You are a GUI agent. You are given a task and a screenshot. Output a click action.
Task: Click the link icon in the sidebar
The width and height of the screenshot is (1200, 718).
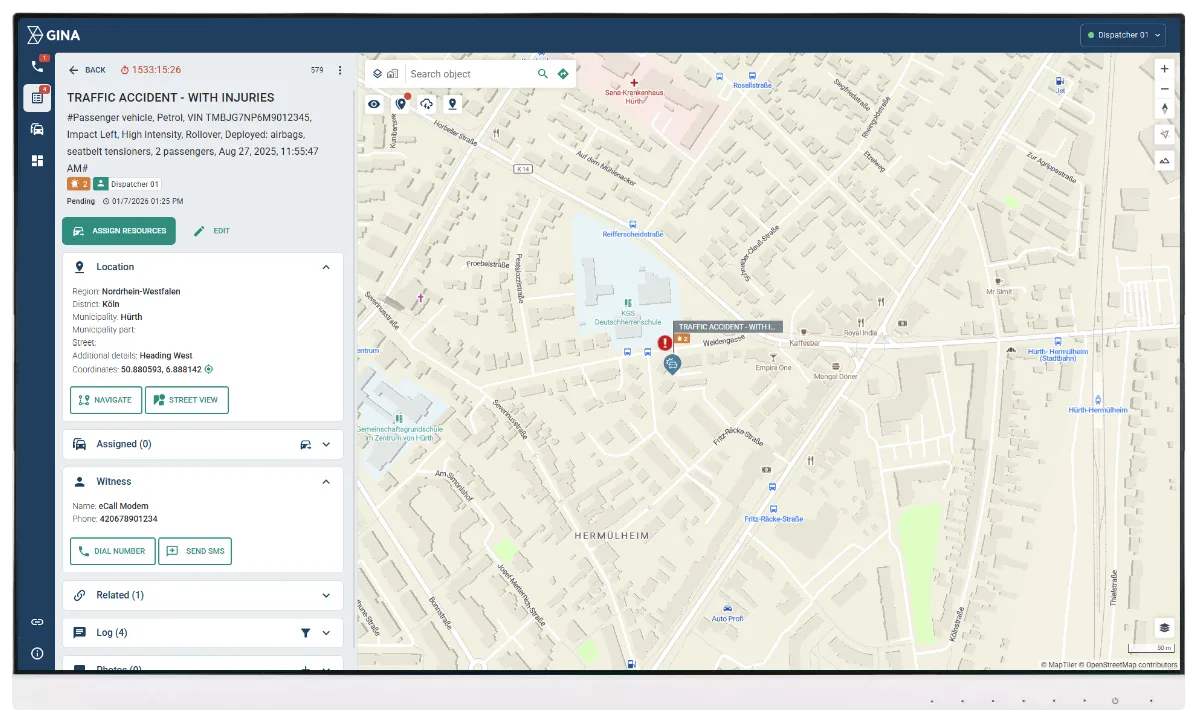pos(38,621)
